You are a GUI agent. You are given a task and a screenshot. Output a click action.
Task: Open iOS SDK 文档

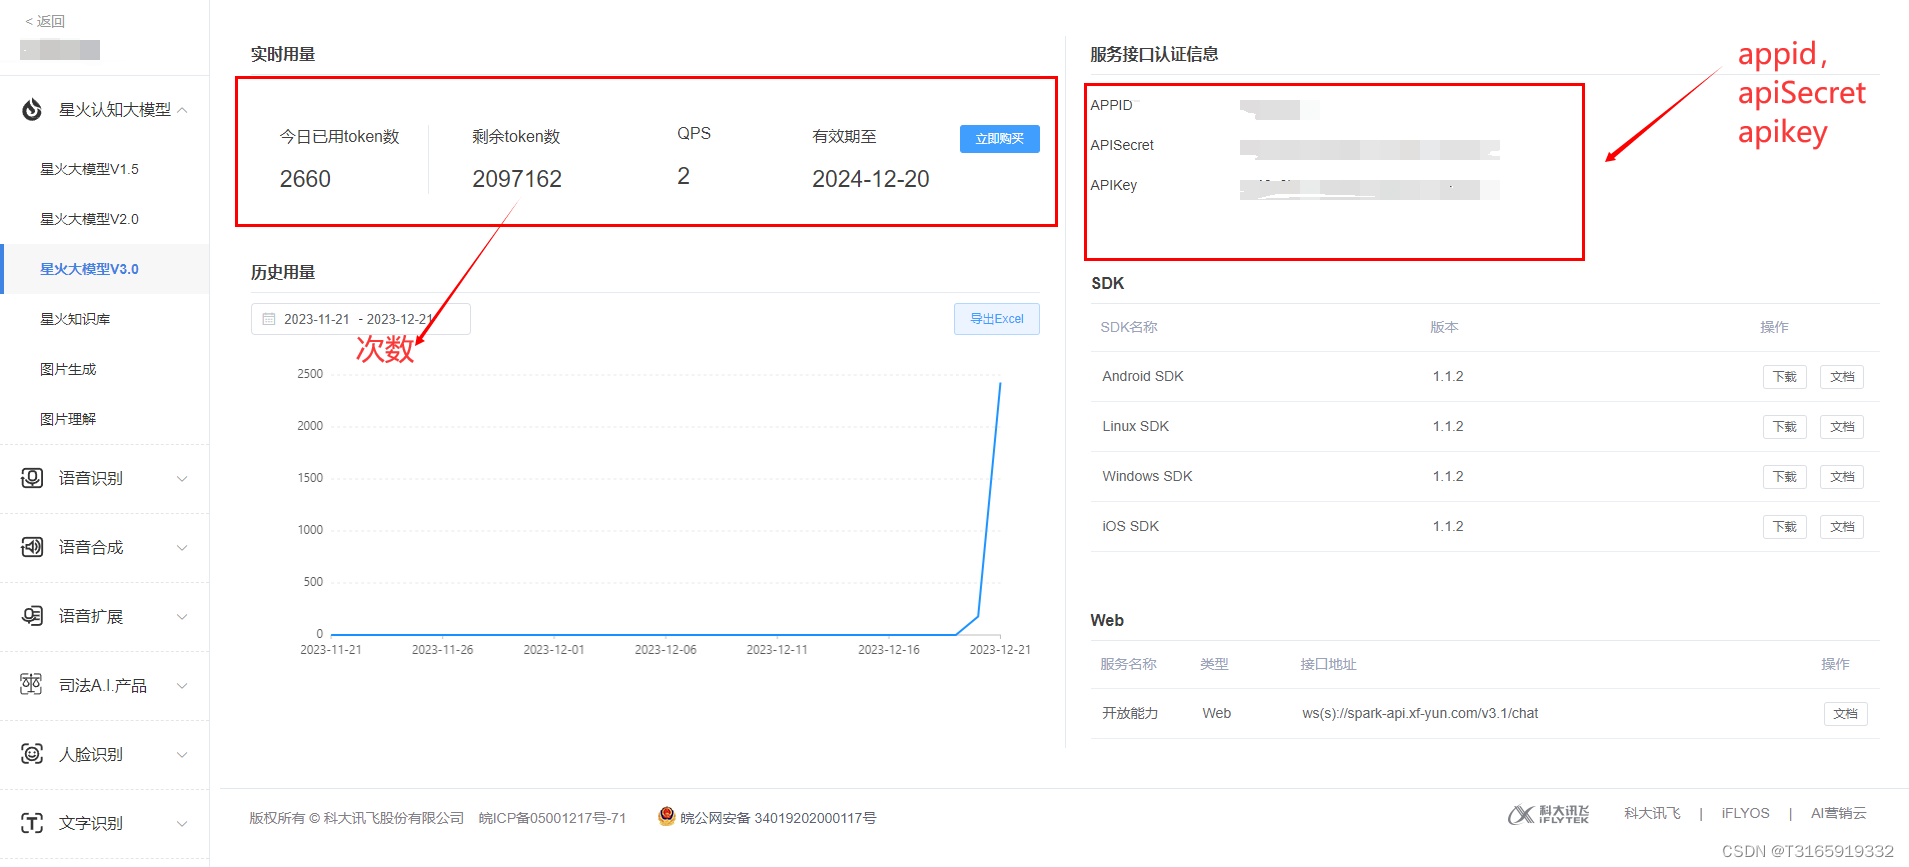(1841, 527)
